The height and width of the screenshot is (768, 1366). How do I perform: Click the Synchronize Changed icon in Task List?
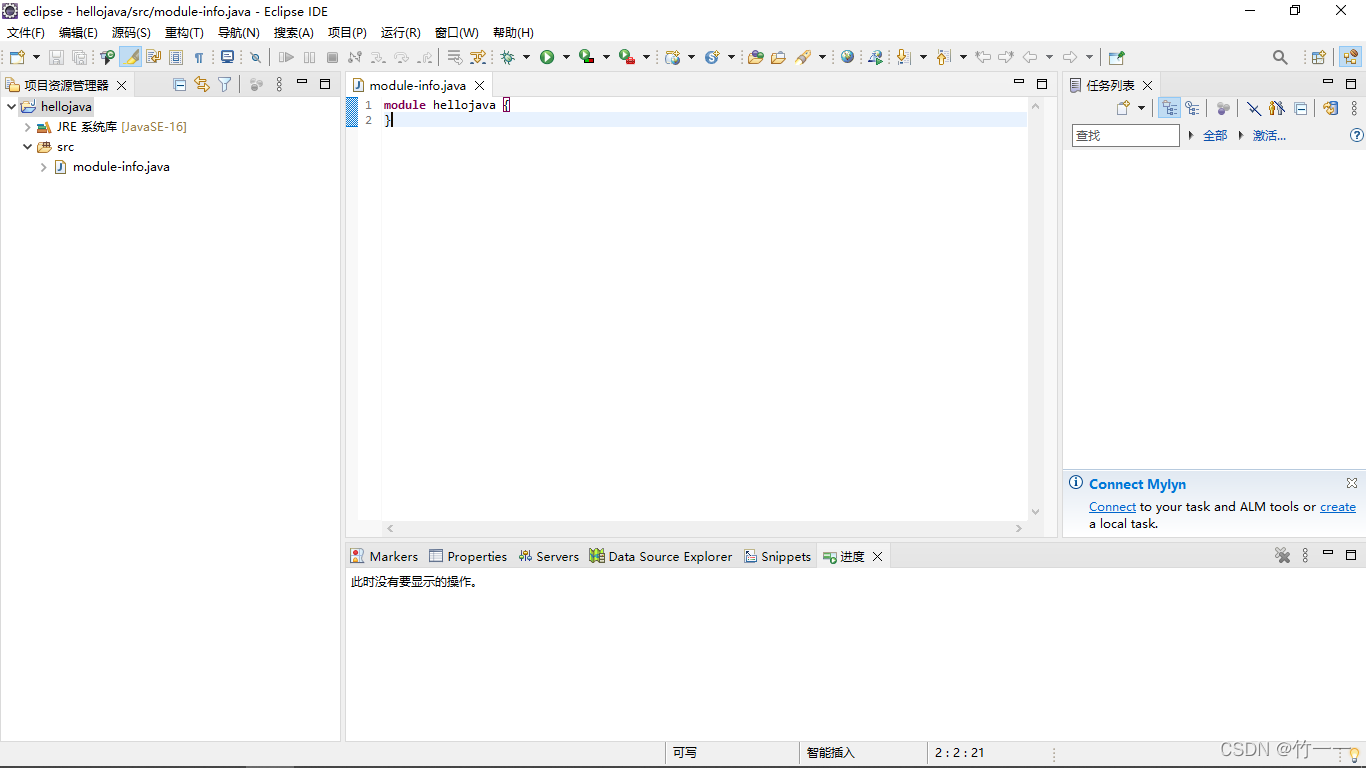coord(1330,108)
